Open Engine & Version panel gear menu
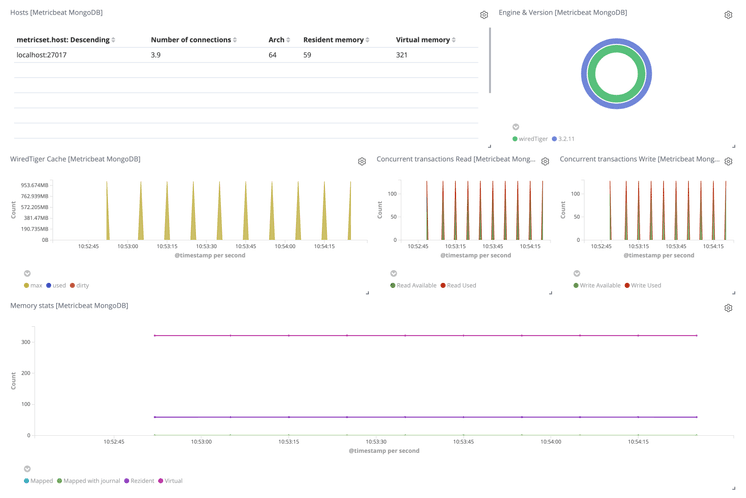 coord(728,15)
